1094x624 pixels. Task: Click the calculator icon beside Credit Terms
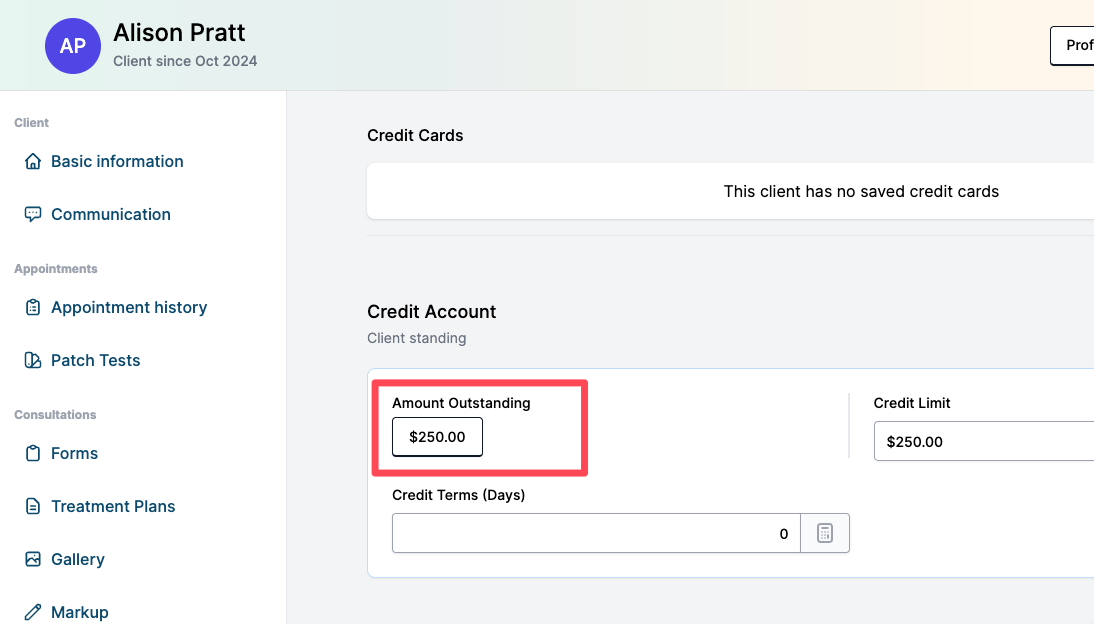[825, 533]
